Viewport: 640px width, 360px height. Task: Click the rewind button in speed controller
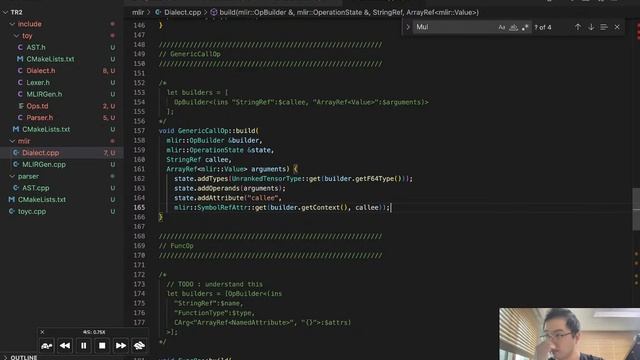coord(65,346)
